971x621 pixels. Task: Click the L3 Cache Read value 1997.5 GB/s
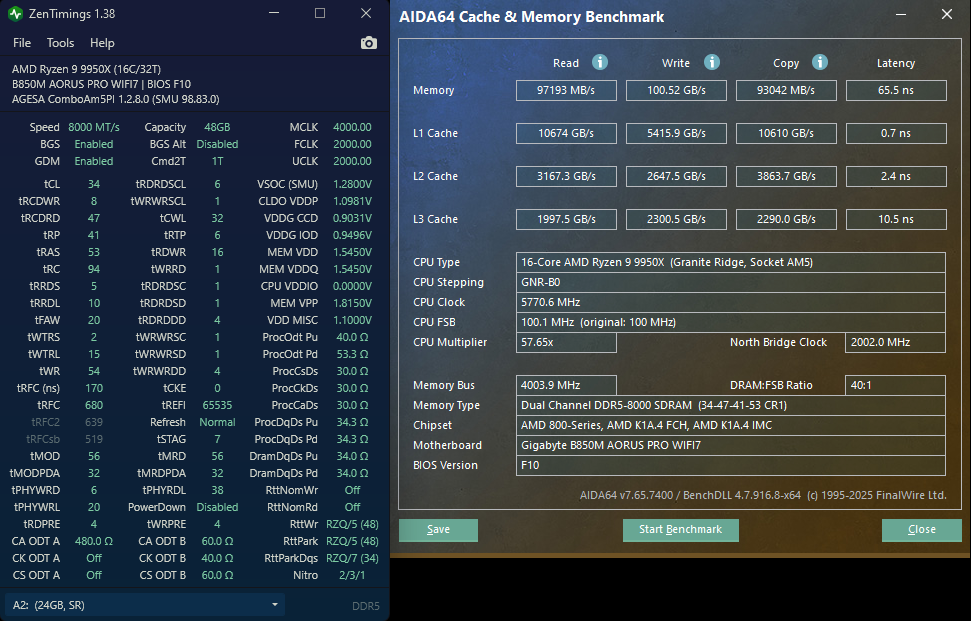click(x=566, y=219)
